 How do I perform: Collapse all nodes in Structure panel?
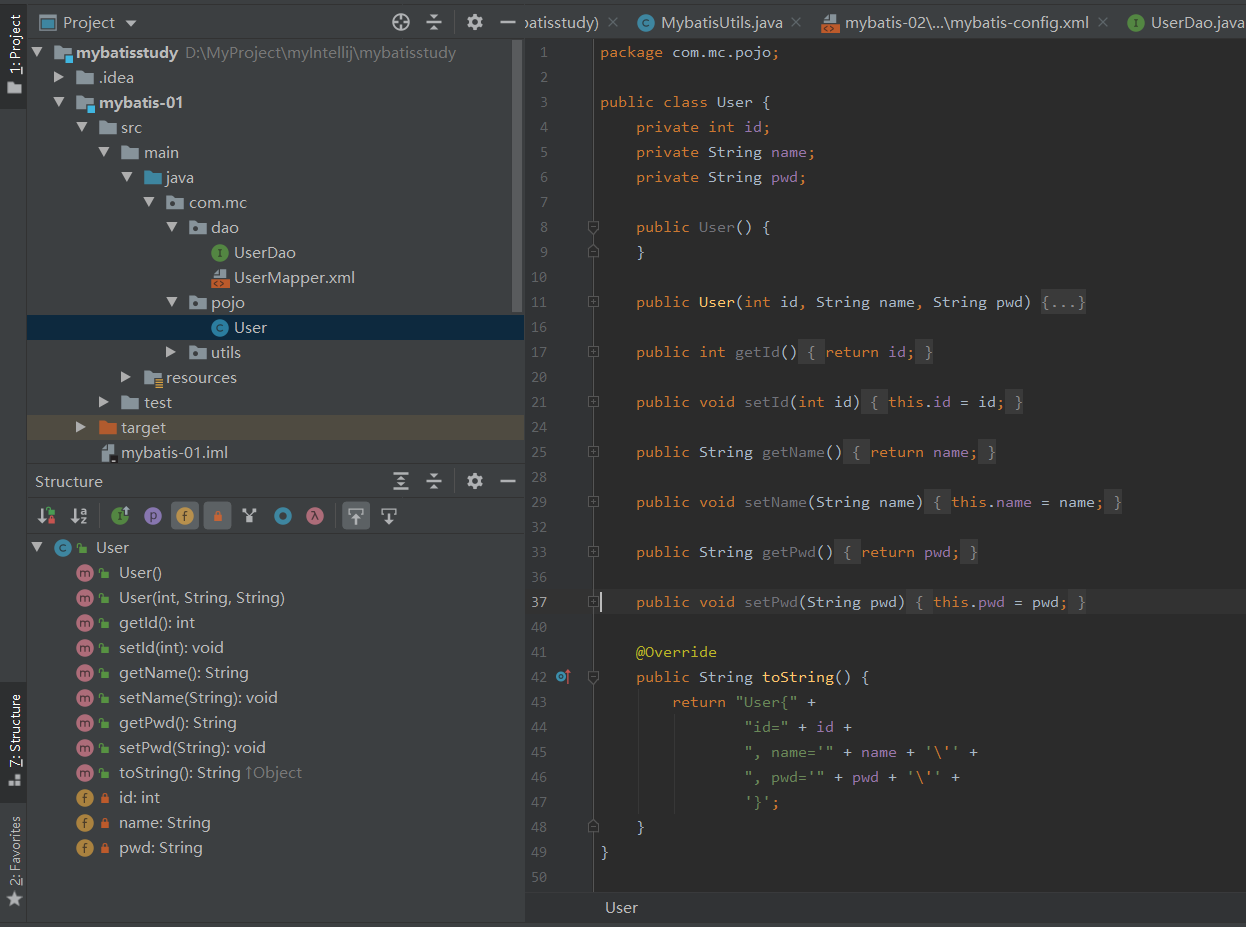click(x=434, y=481)
